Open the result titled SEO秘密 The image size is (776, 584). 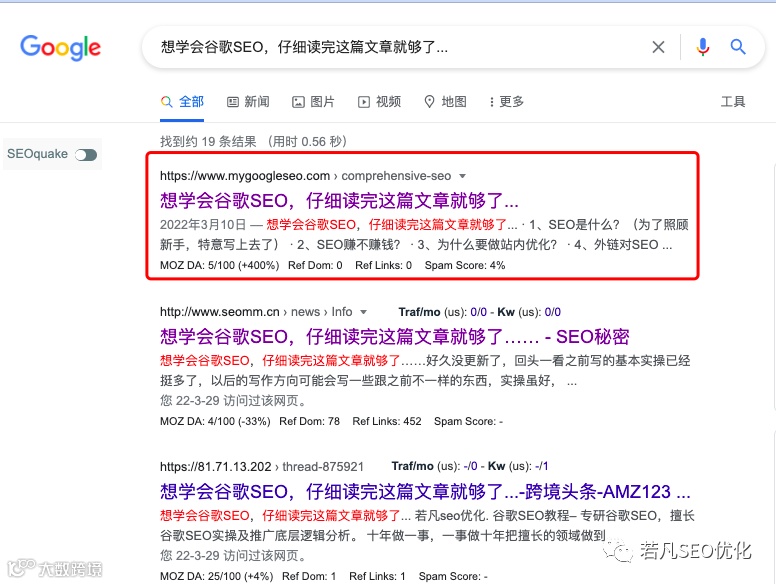pyautogui.click(x=394, y=337)
